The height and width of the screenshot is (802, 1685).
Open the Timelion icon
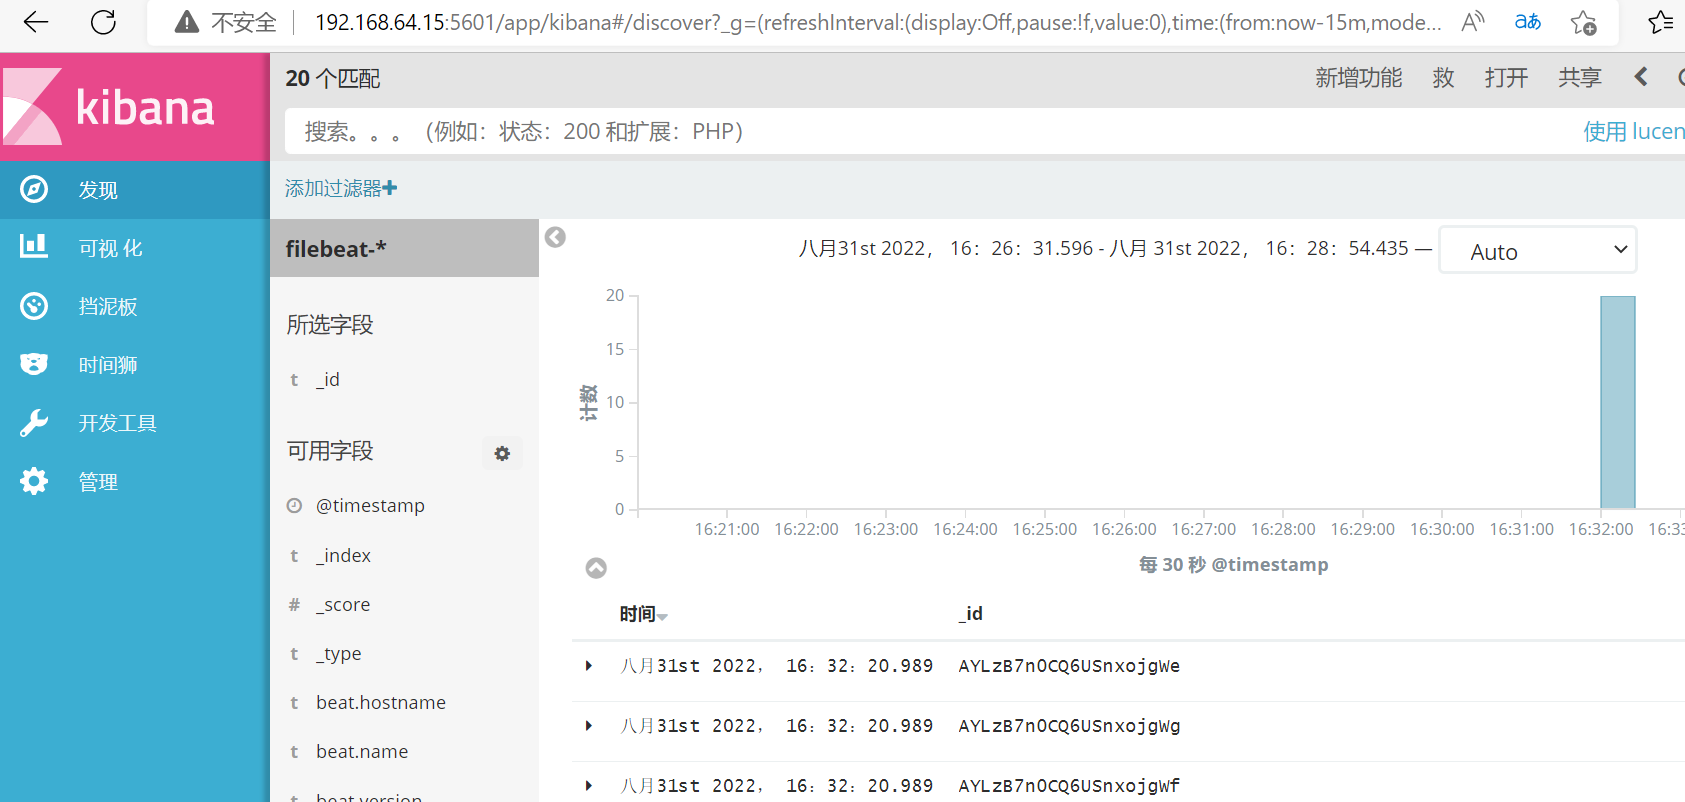(34, 364)
